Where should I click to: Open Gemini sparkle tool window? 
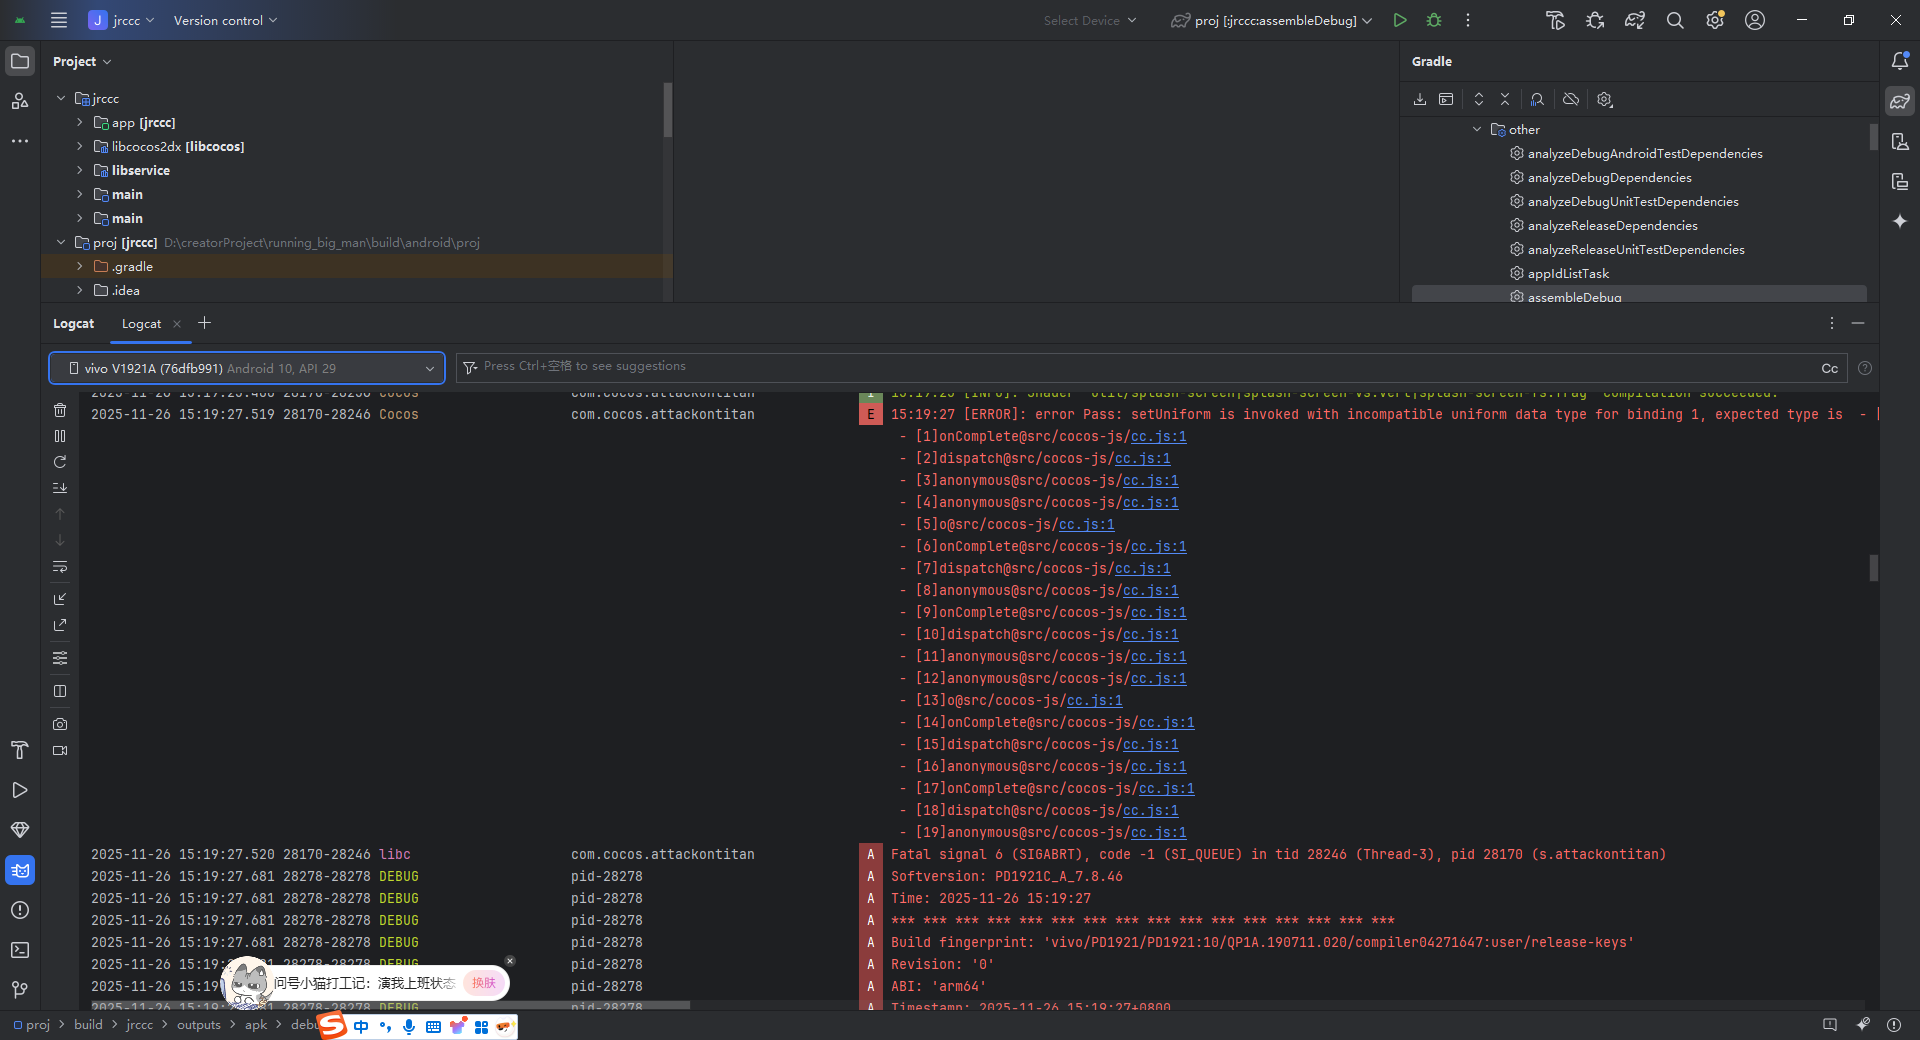point(1900,221)
